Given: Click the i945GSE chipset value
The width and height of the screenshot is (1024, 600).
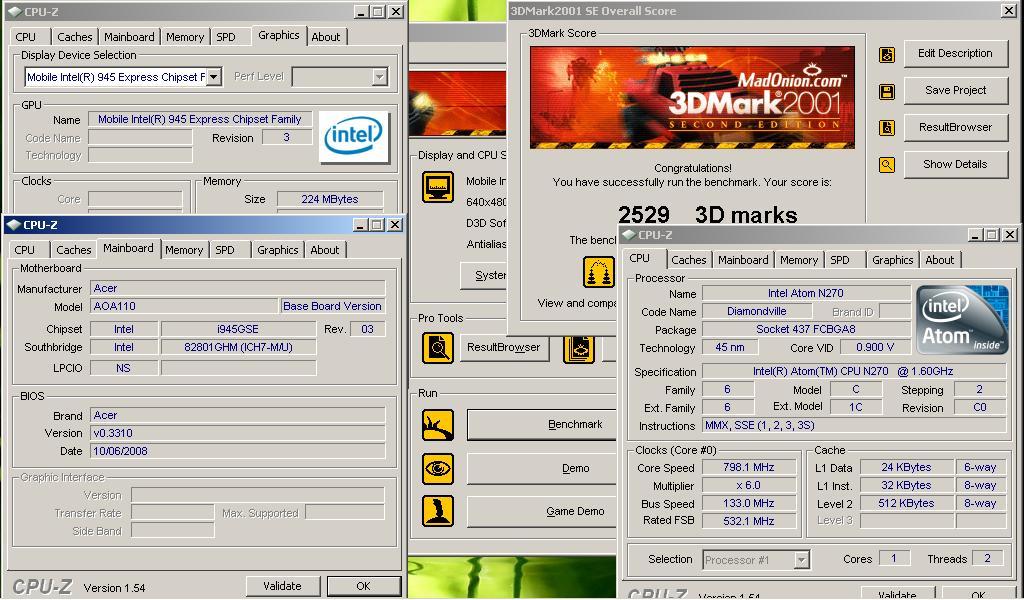Looking at the screenshot, I should (238, 329).
